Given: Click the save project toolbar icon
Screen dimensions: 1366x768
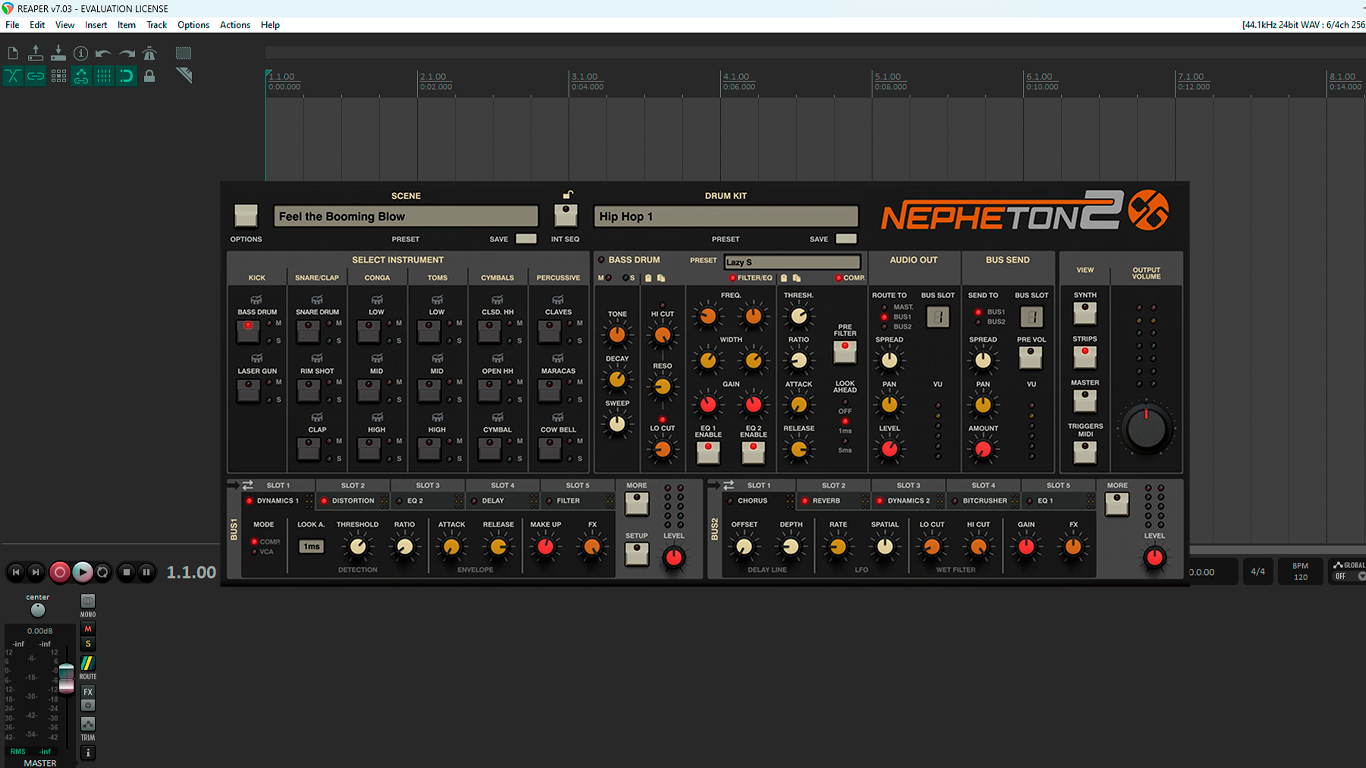Looking at the screenshot, I should point(58,53).
